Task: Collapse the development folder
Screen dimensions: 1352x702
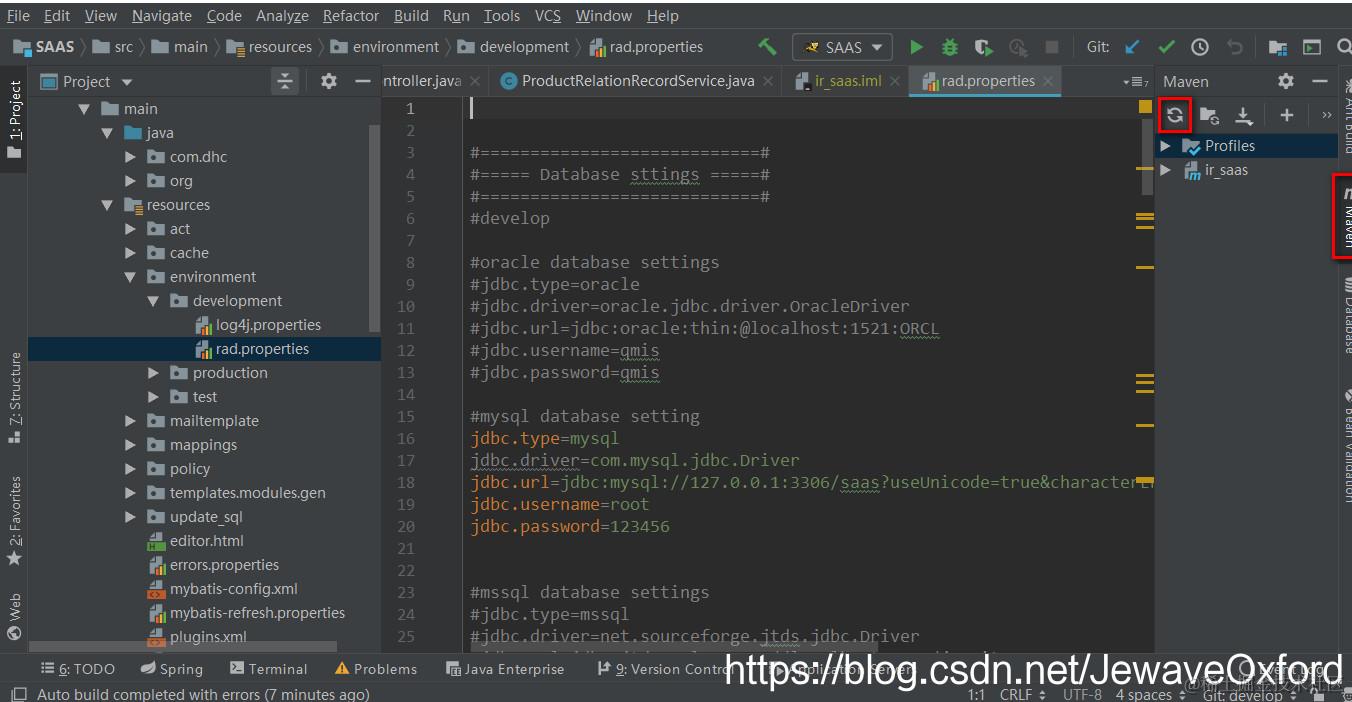Action: 153,301
